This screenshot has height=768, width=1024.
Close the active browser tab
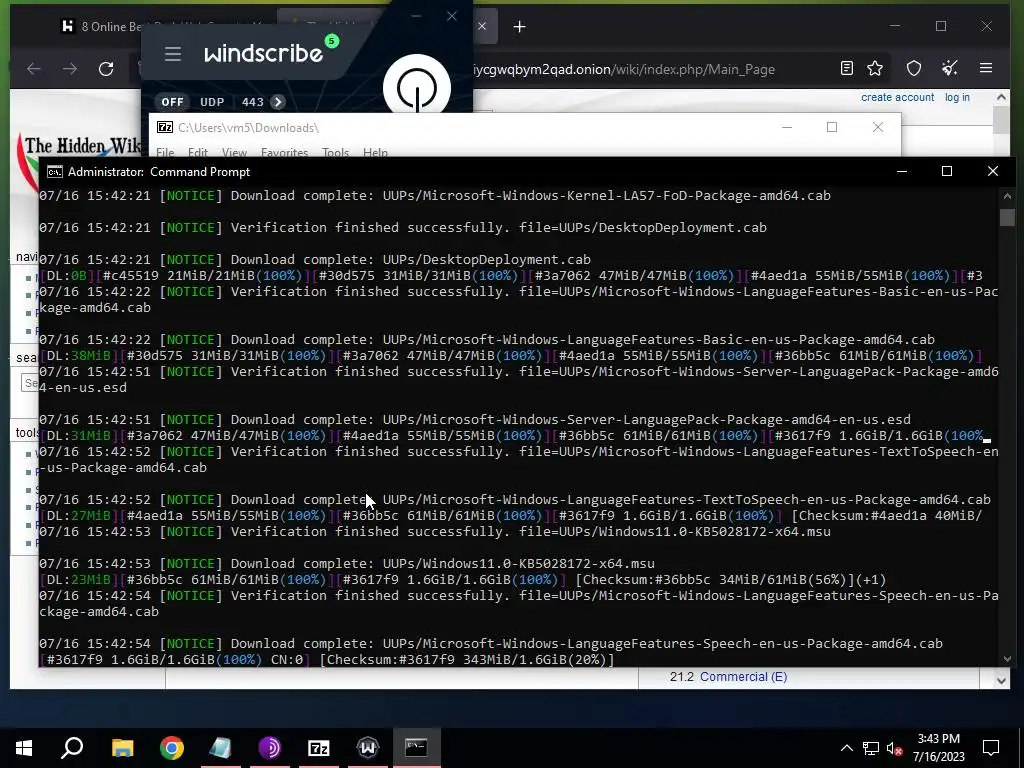tap(482, 26)
